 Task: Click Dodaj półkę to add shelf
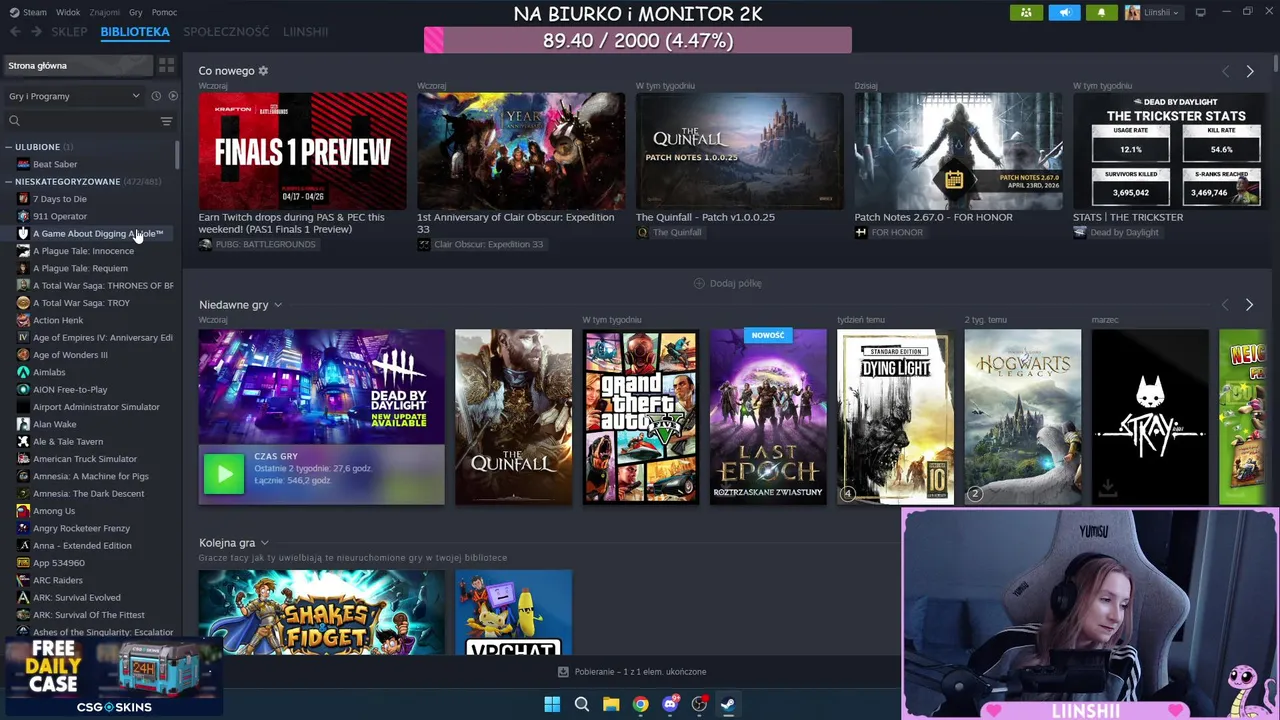(x=735, y=283)
